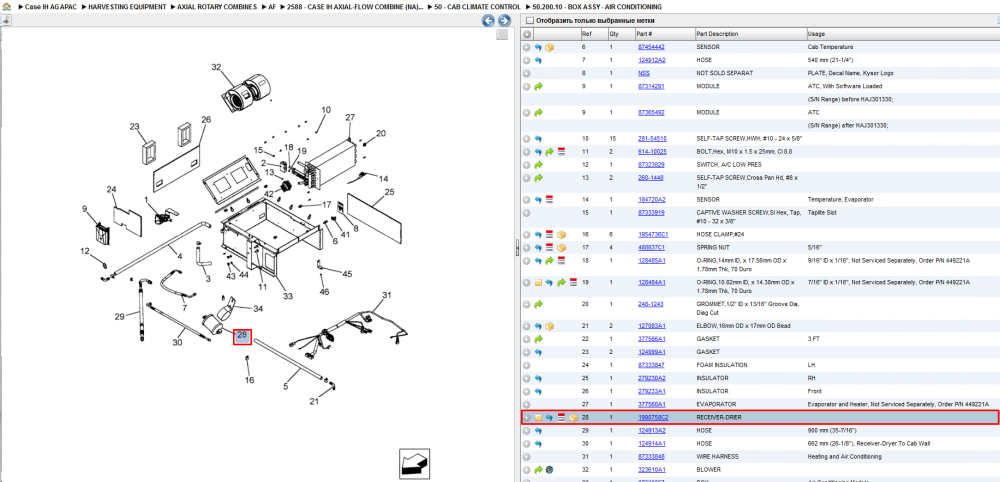Select callout 32 blower in the diagram
Screen dimensions: 1000x482
[x=216, y=67]
